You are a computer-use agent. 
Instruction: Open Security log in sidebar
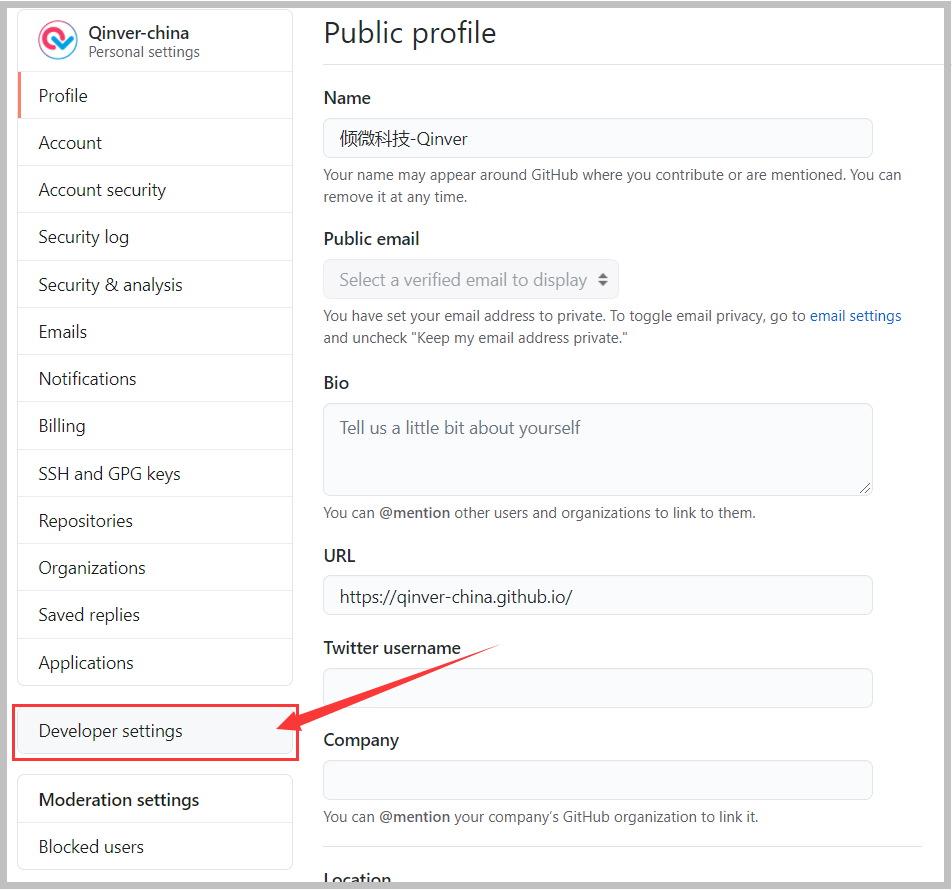coord(83,237)
